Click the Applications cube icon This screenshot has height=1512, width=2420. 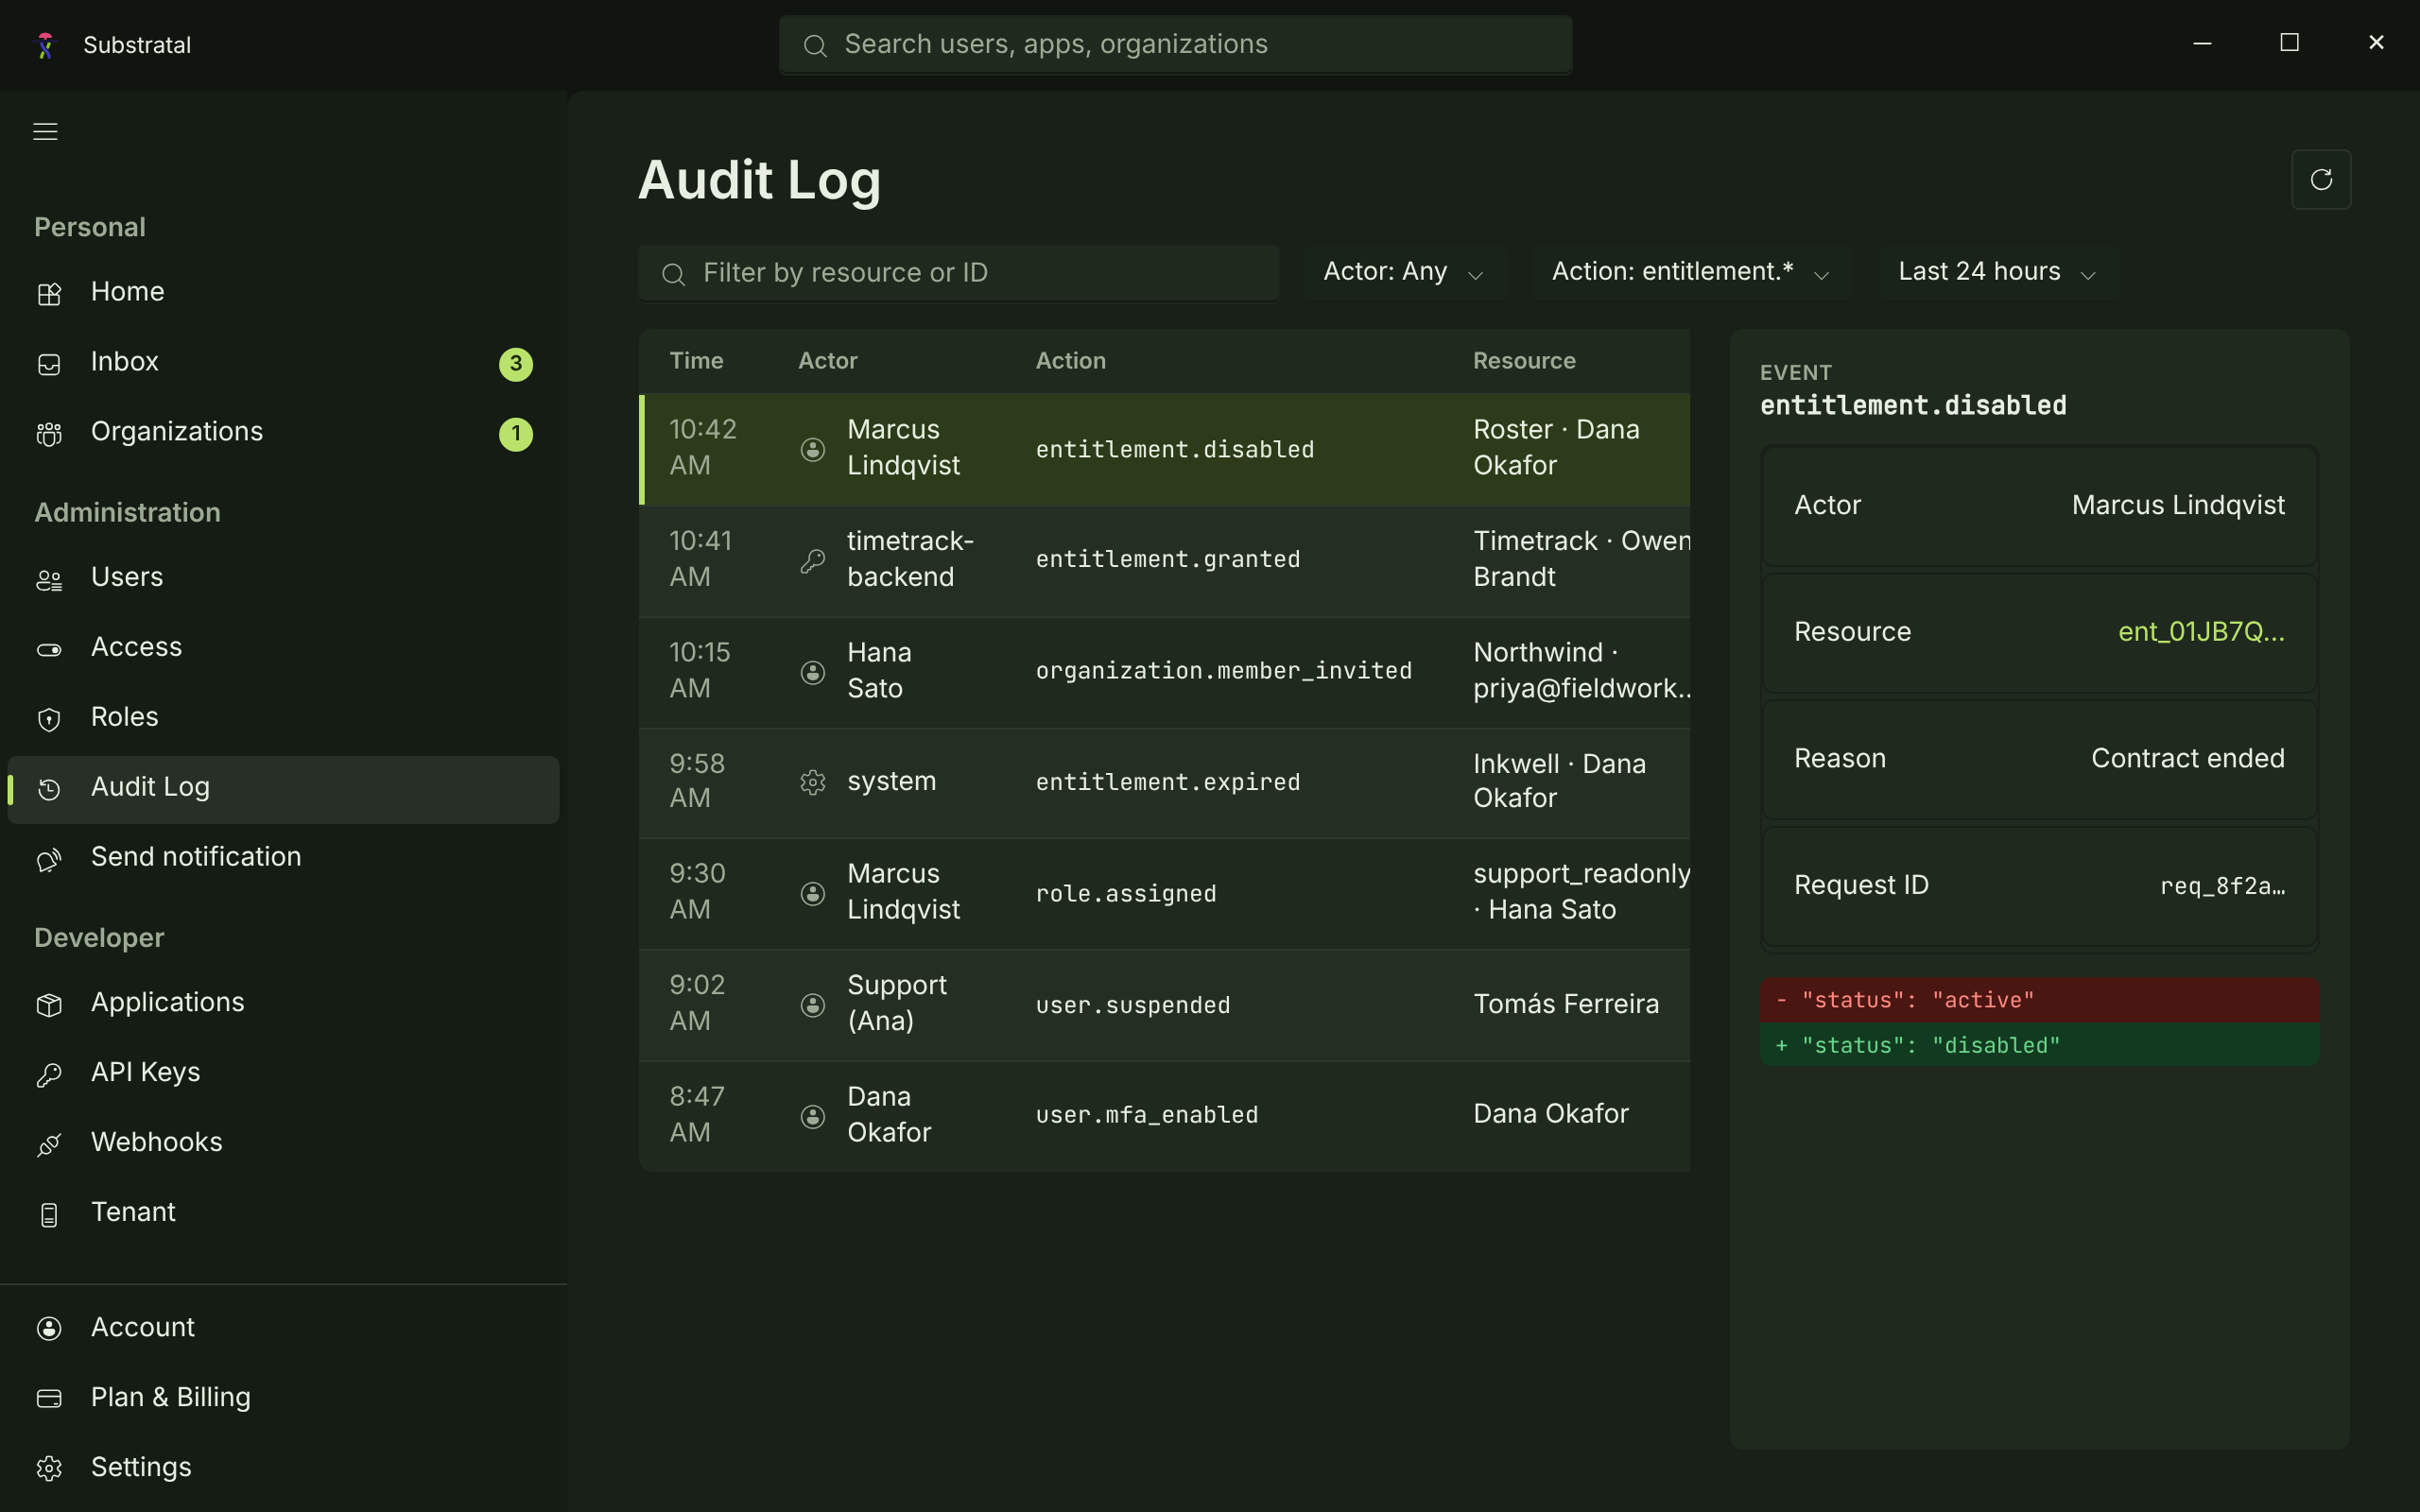tap(49, 1005)
